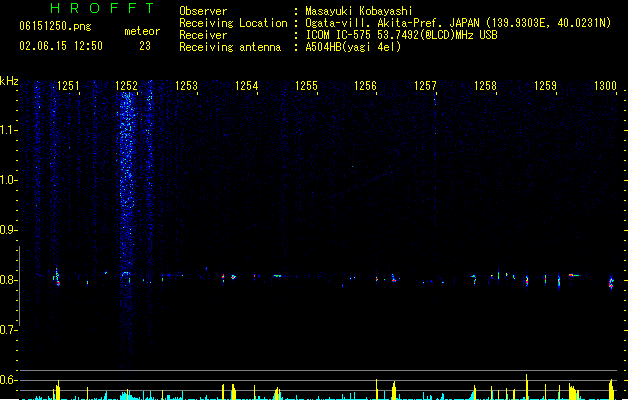Click the A504HB(yagi 4el) antenna text
Image resolution: width=629 pixels, height=400 pixels.
click(x=353, y=47)
